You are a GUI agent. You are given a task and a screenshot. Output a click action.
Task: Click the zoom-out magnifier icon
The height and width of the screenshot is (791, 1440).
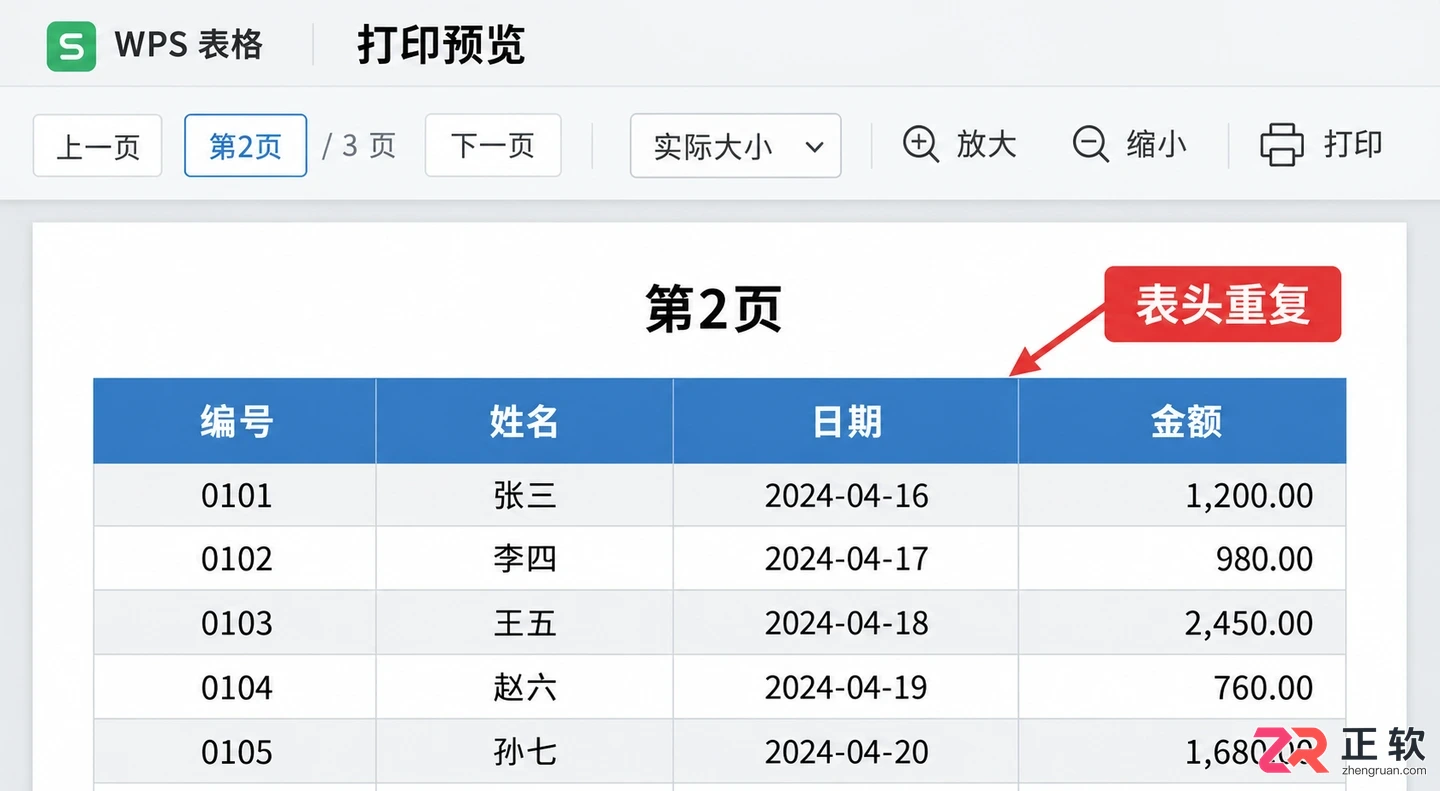(1091, 145)
